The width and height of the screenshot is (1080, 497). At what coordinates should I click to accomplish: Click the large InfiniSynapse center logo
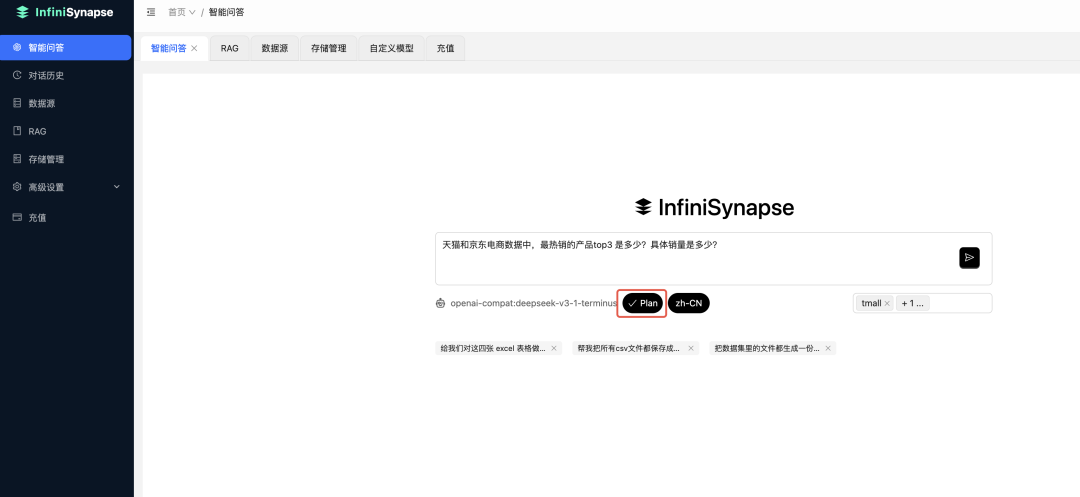click(714, 207)
